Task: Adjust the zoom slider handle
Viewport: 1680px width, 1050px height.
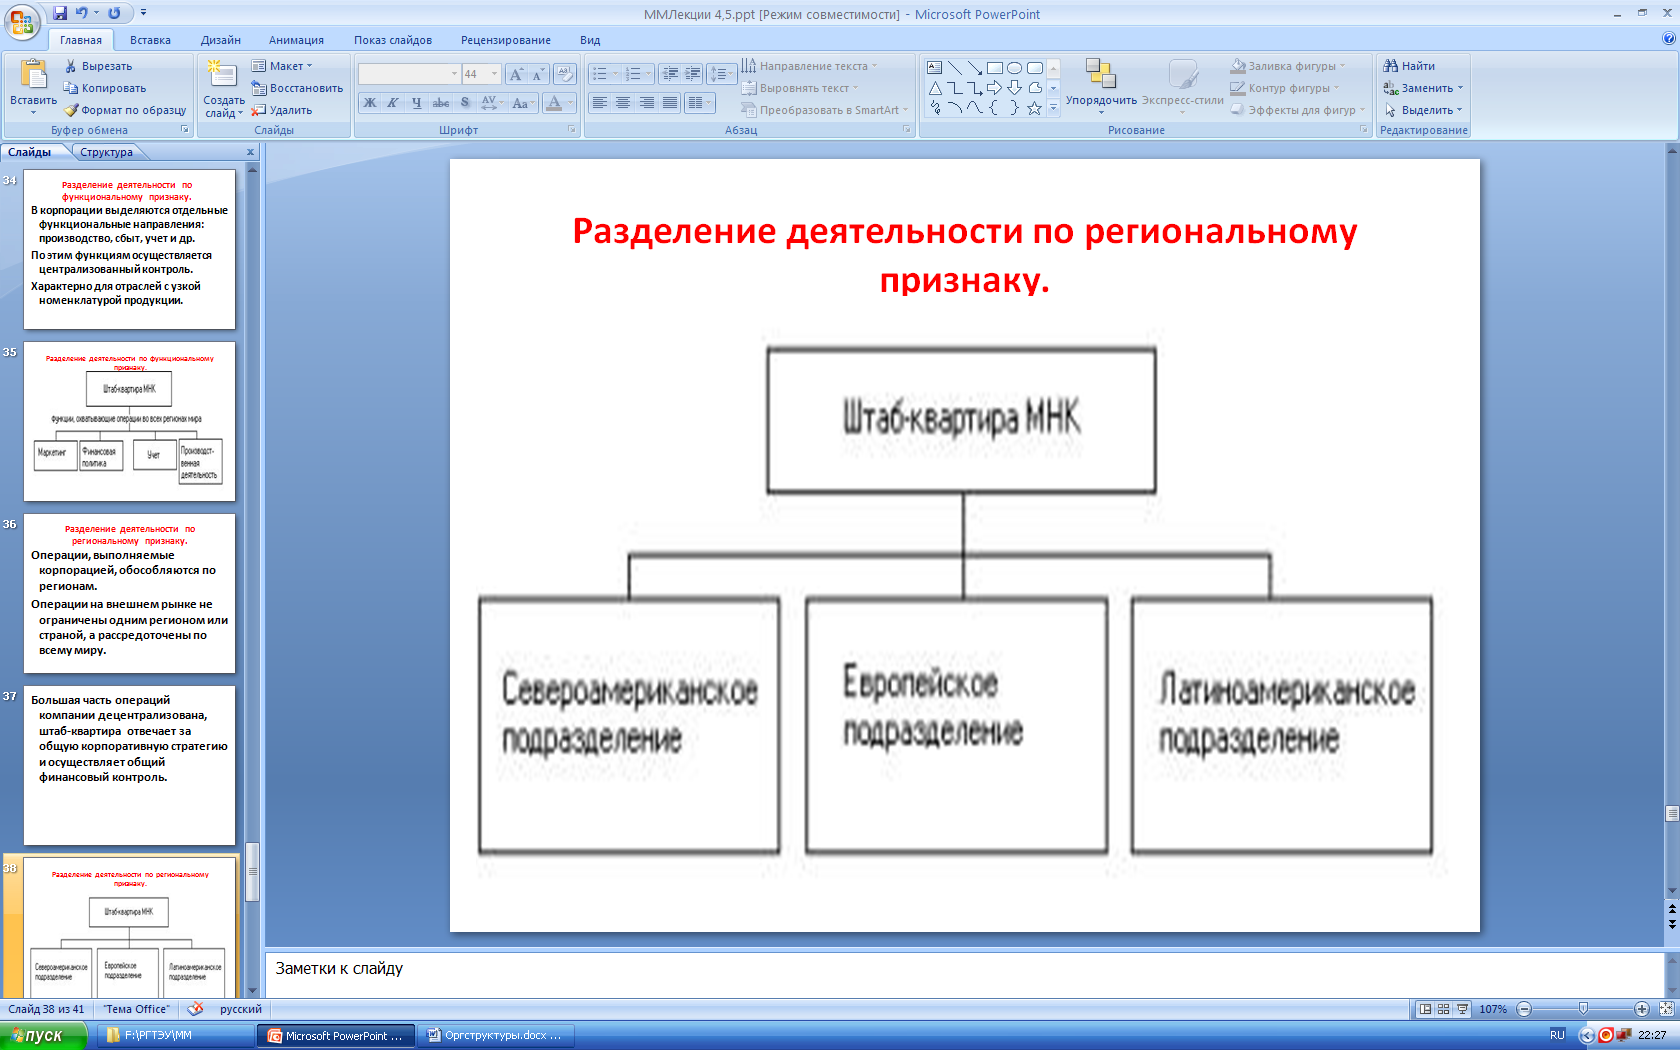Action: click(x=1583, y=1009)
